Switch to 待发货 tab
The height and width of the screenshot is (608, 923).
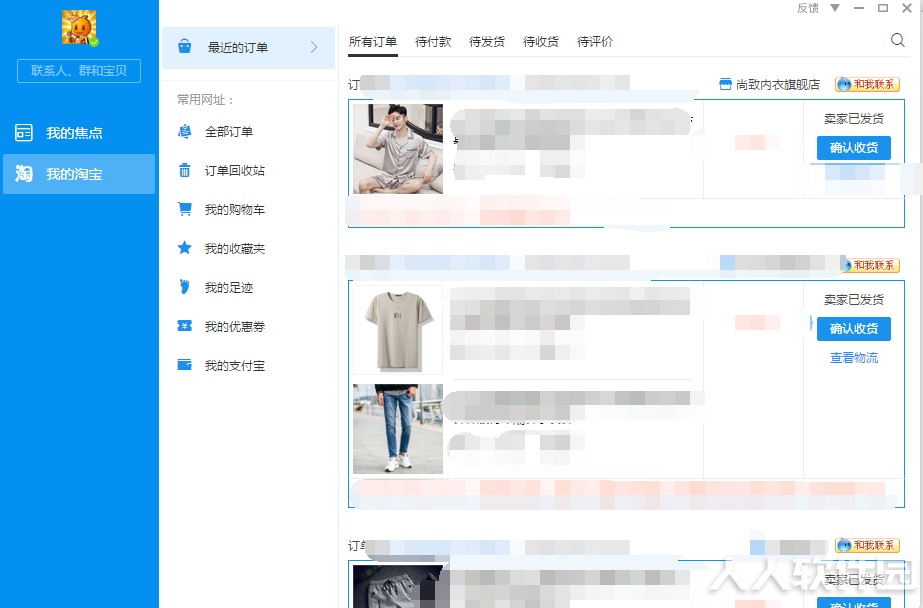click(487, 42)
